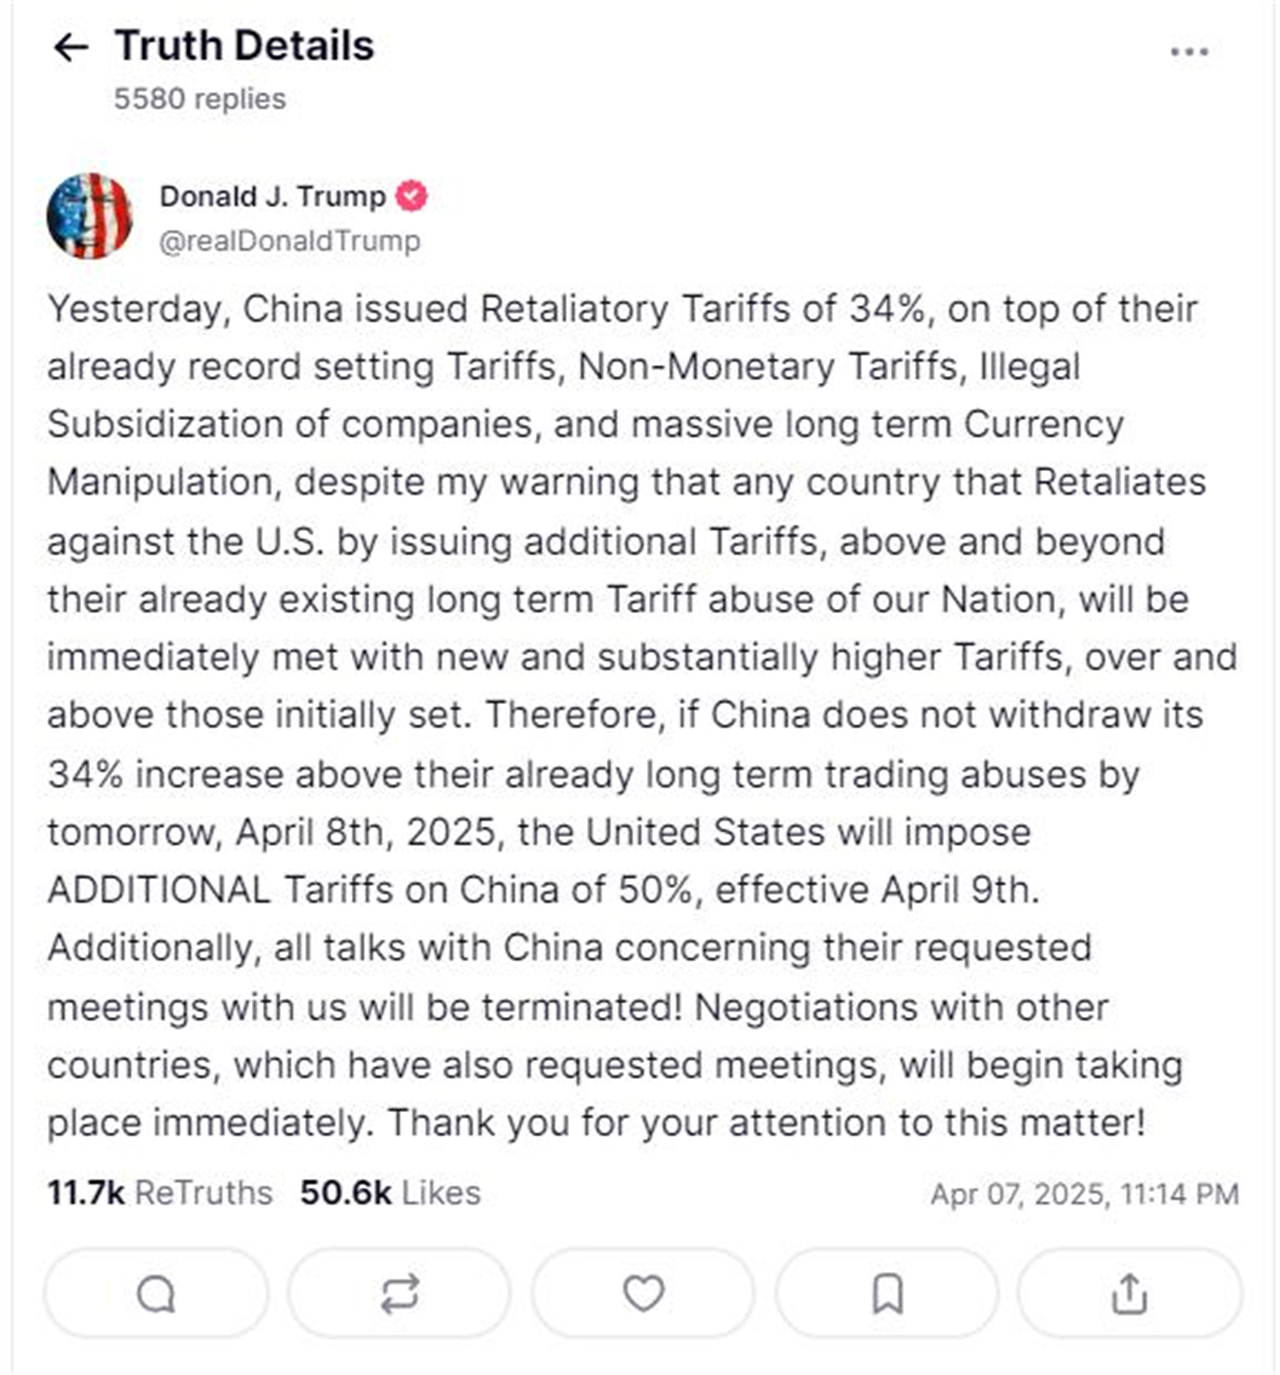Click the Apr 07, 2025 timestamp
This screenshot has height=1375, width=1280.
click(1084, 1194)
